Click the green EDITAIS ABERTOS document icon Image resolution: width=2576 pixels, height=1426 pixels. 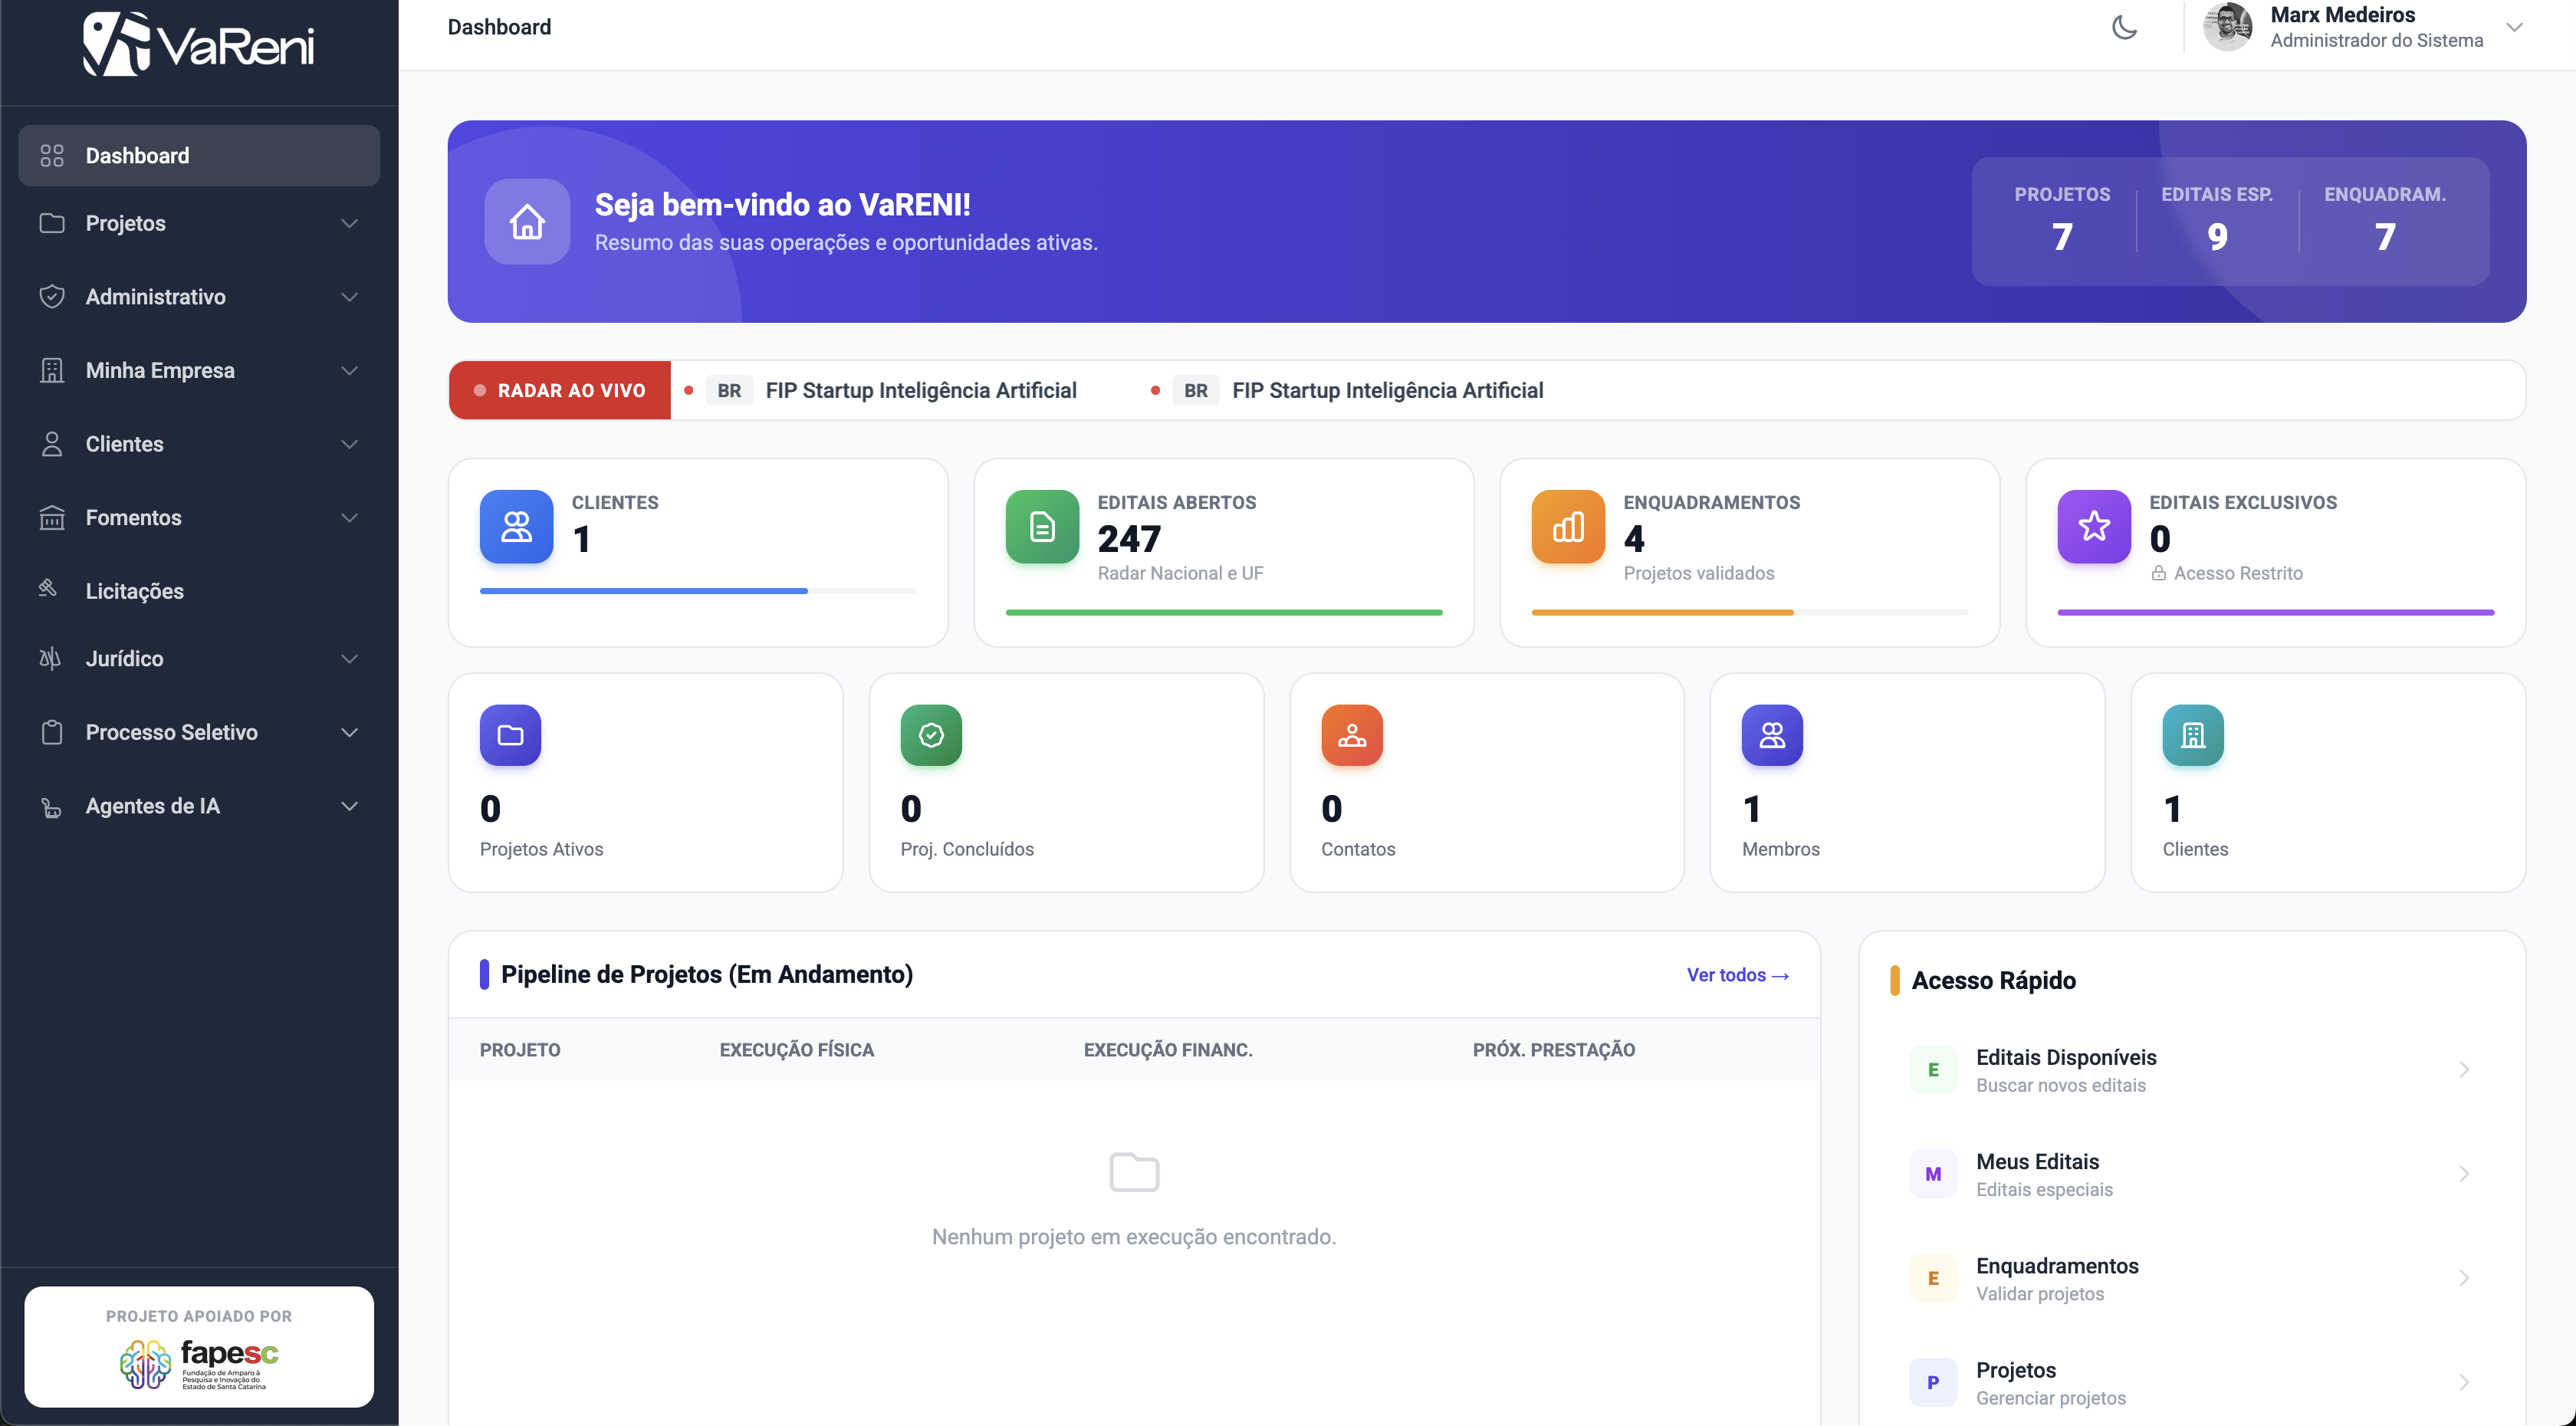tap(1042, 527)
